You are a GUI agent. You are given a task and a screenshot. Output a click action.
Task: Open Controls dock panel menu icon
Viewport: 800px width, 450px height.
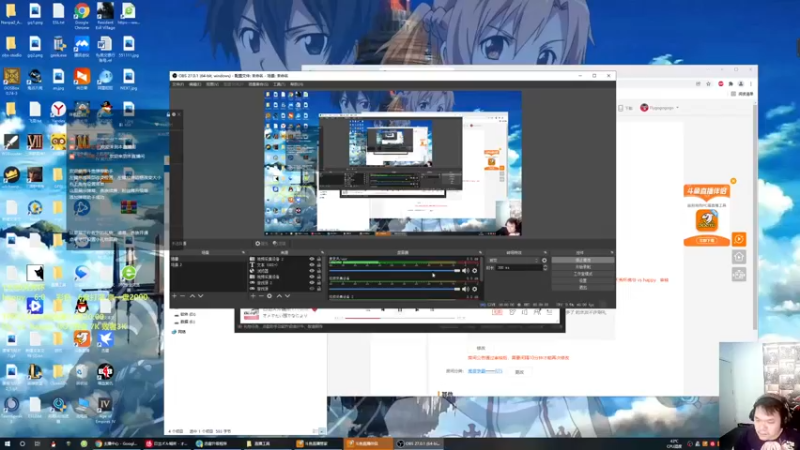(x=612, y=253)
